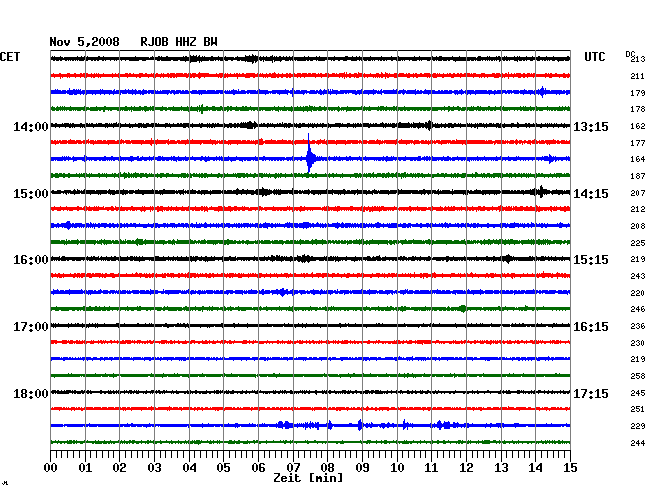Click the DC offset value "207"
The height and width of the screenshot is (494, 650).
(638, 193)
